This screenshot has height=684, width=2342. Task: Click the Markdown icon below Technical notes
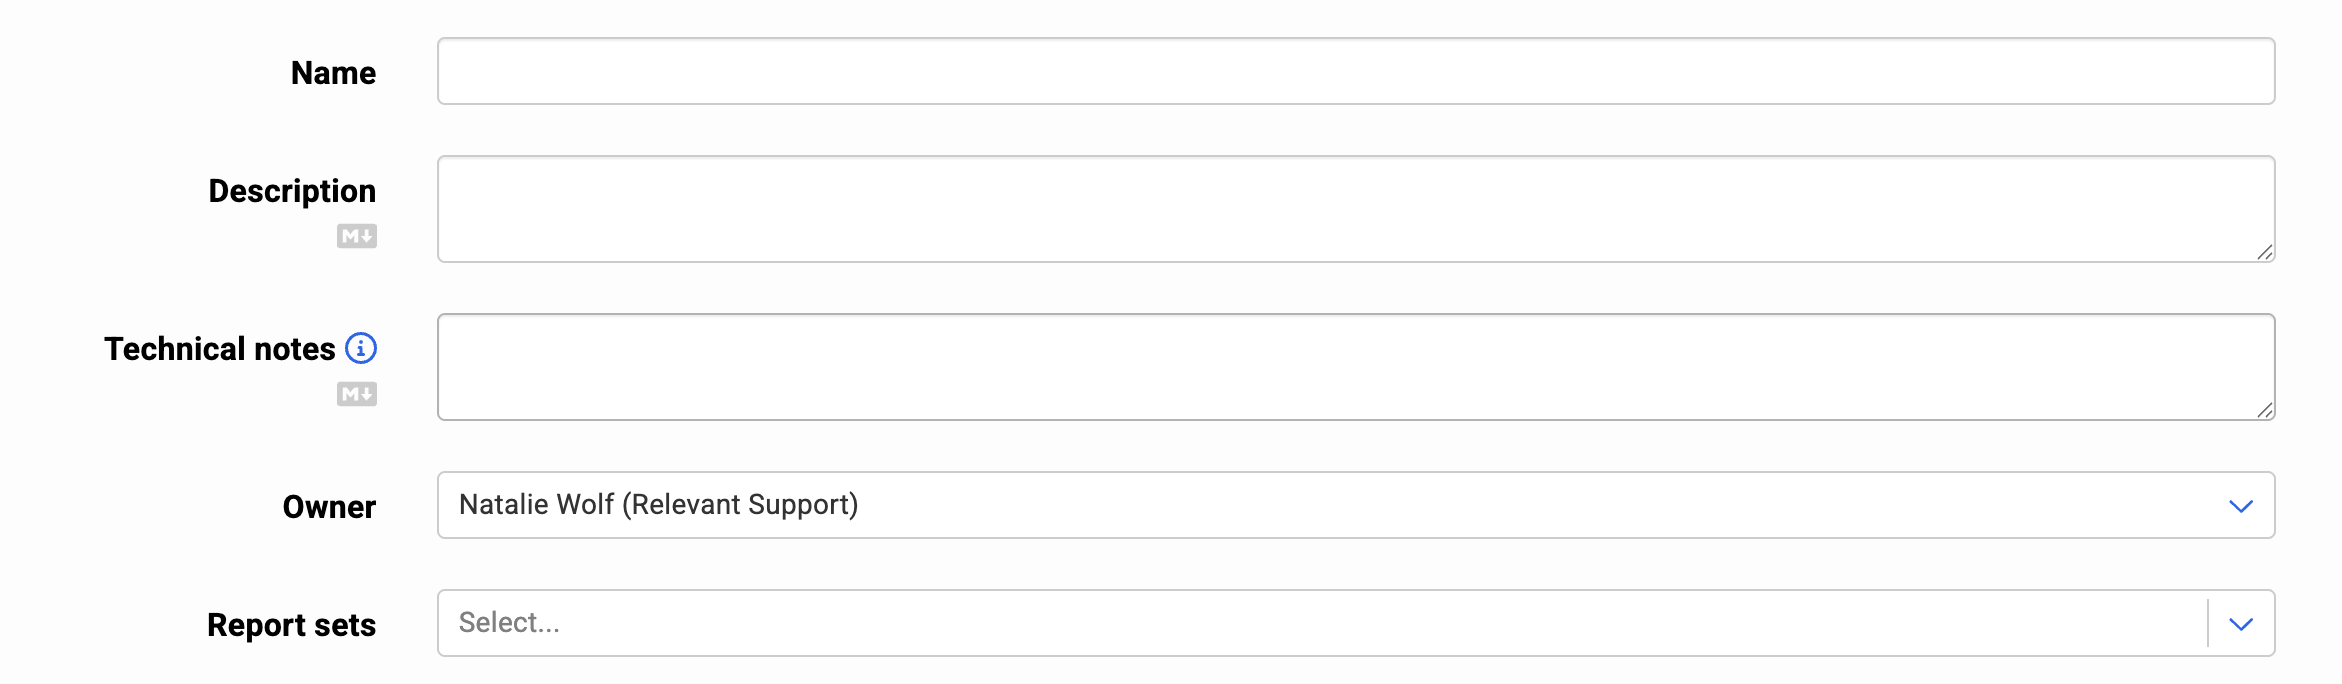click(359, 395)
